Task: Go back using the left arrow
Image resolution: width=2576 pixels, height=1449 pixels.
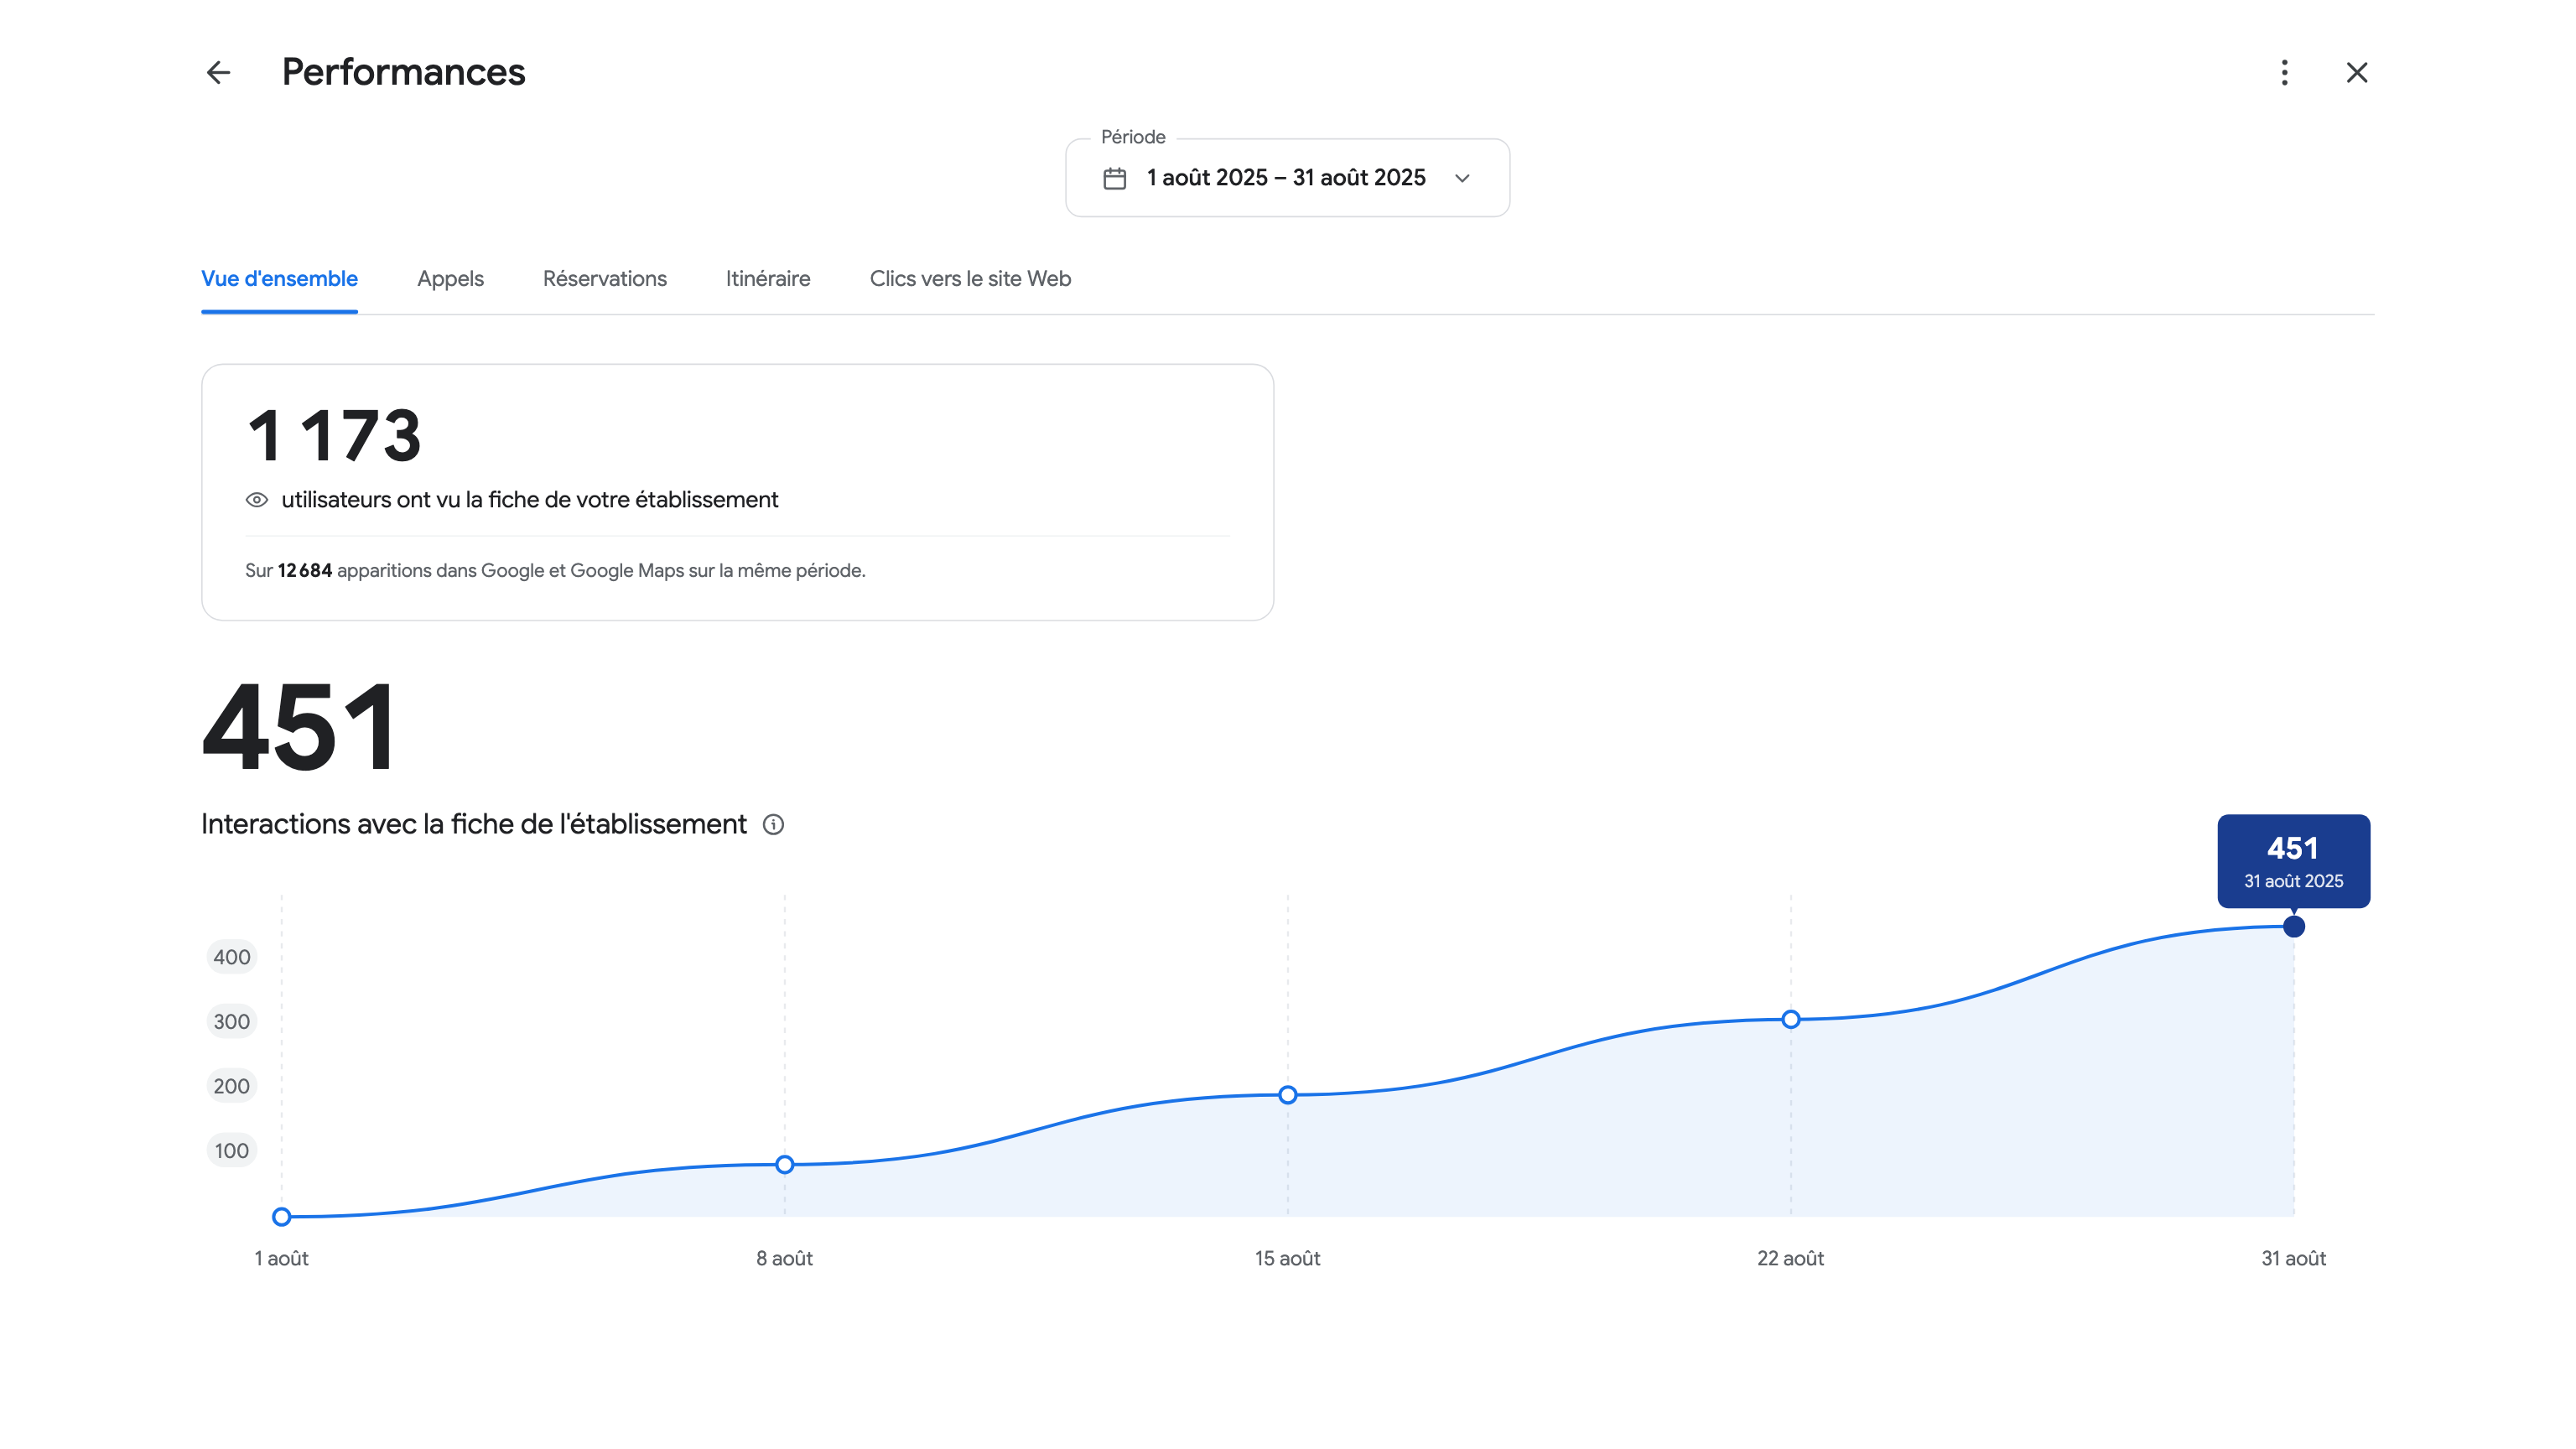Action: tap(218, 72)
